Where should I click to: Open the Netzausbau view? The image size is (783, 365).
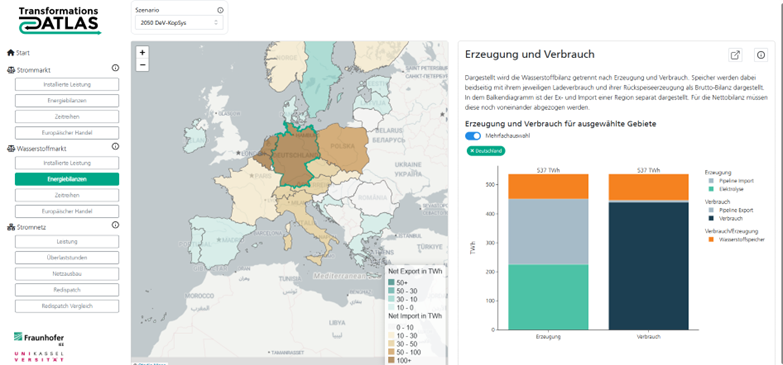pyautogui.click(x=67, y=274)
